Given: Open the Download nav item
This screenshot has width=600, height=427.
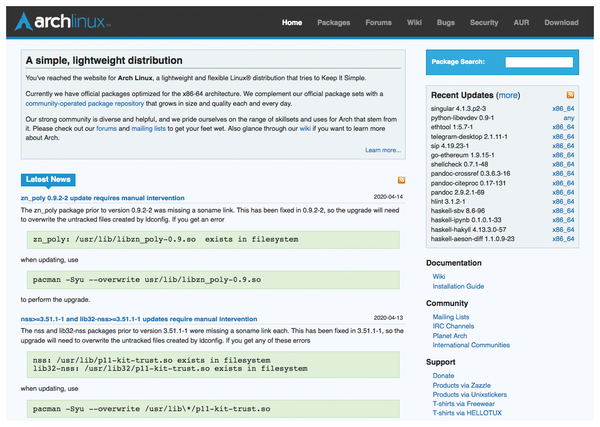Looking at the screenshot, I should coord(561,23).
